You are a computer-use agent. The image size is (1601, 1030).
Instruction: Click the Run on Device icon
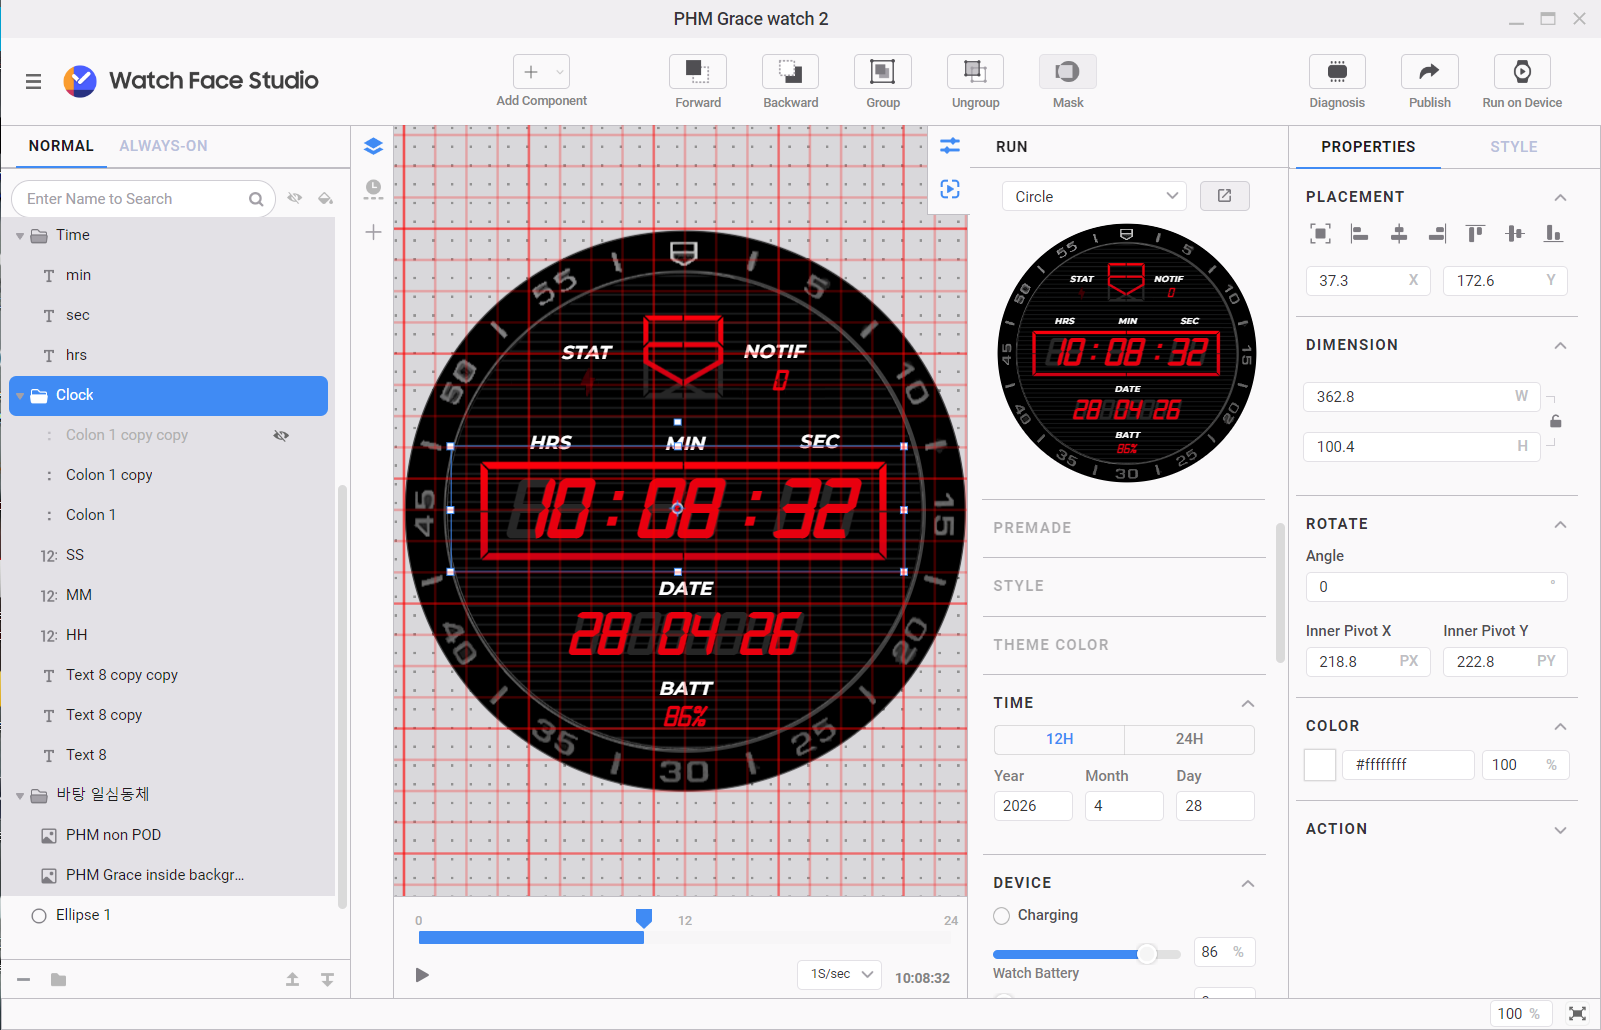1521,72
